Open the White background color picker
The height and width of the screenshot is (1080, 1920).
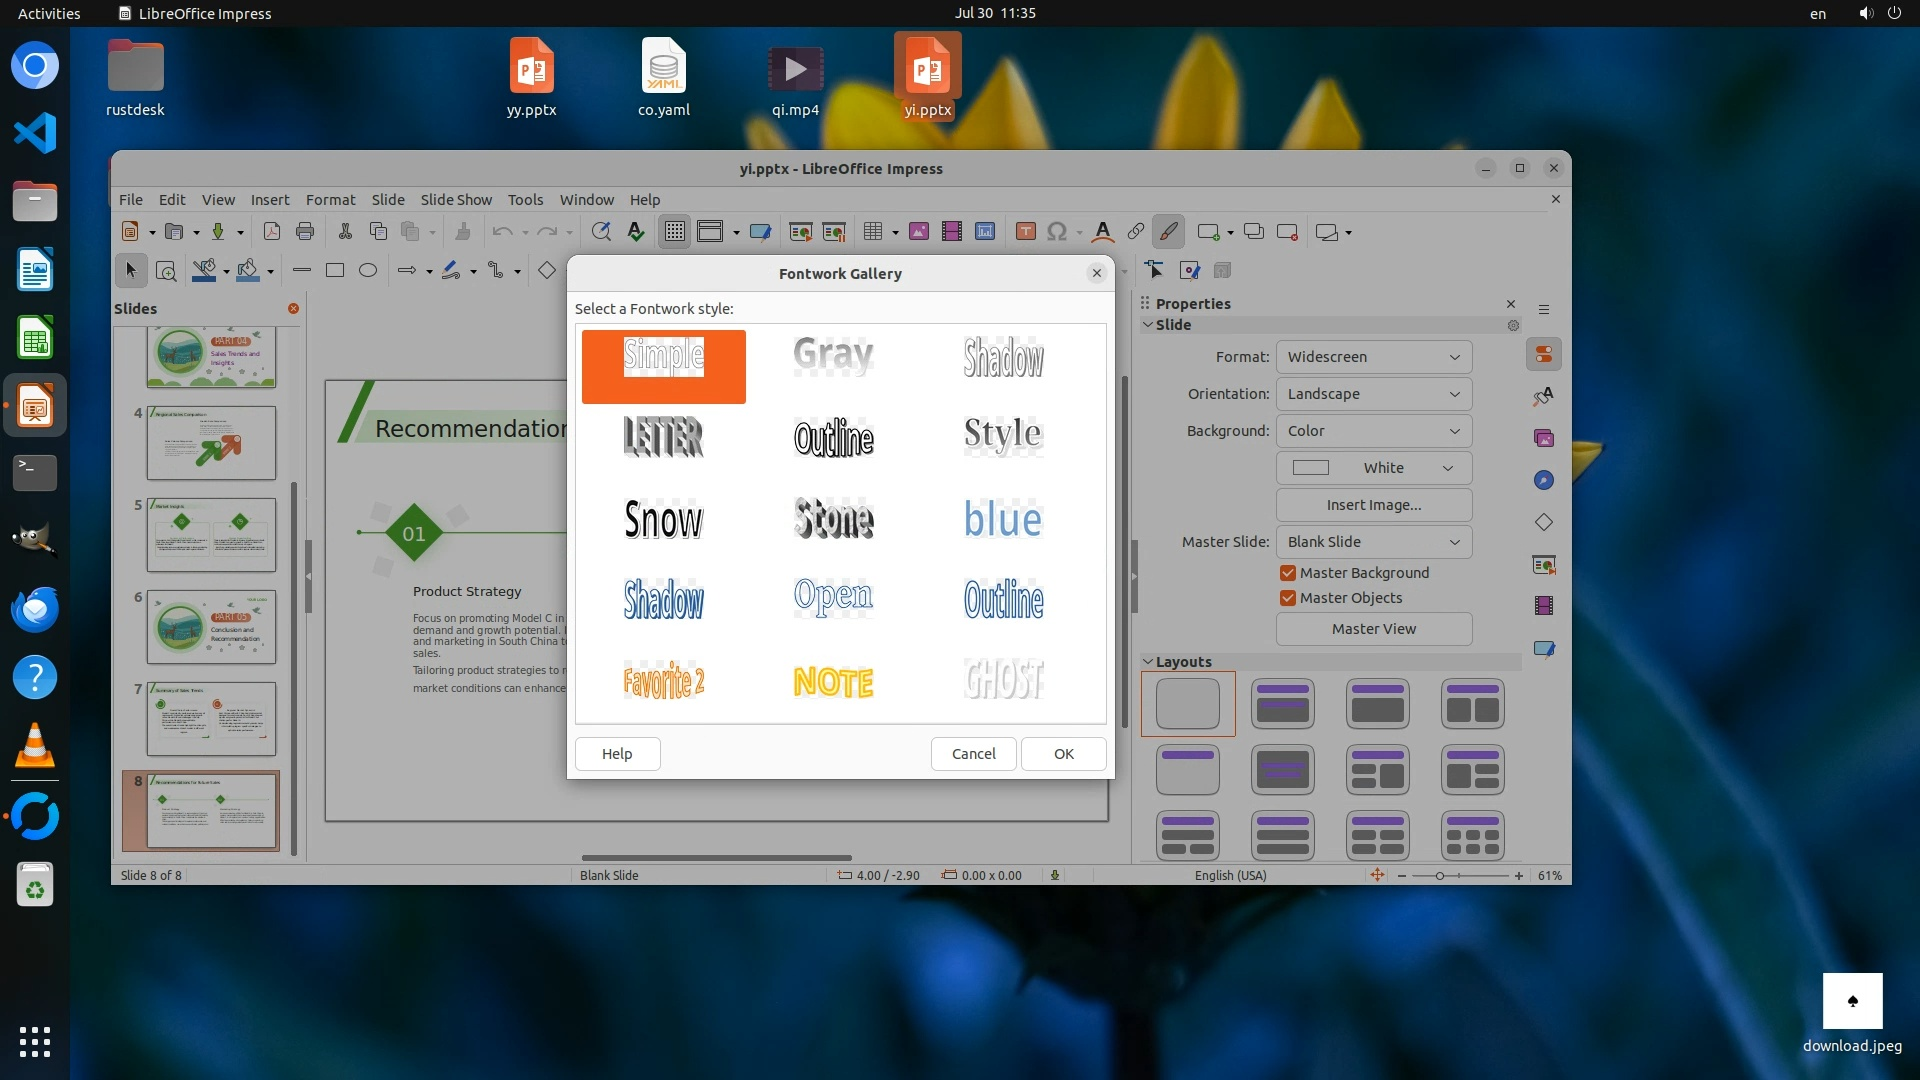(1373, 468)
